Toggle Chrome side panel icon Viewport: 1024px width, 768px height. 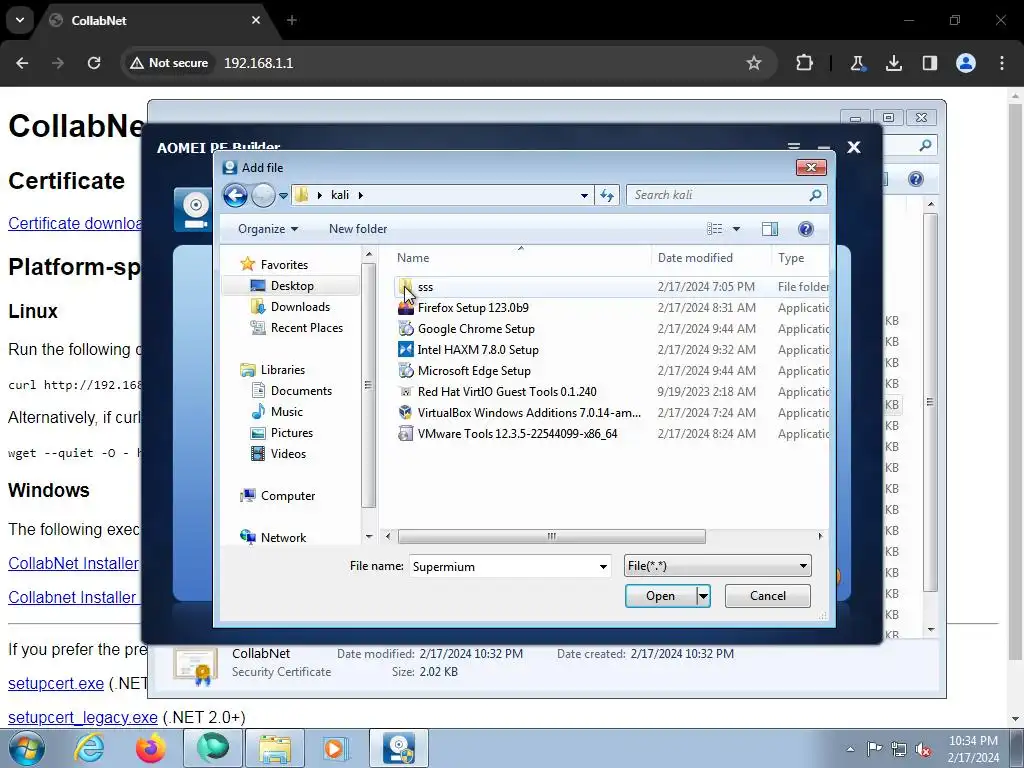pos(929,63)
